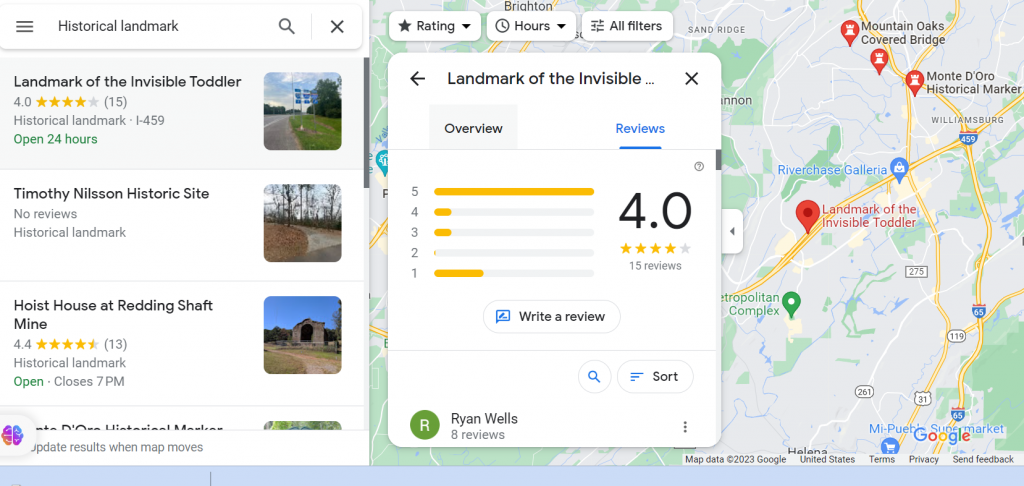The width and height of the screenshot is (1024, 486).
Task: Expand the Hours filter dropdown
Action: (x=531, y=26)
